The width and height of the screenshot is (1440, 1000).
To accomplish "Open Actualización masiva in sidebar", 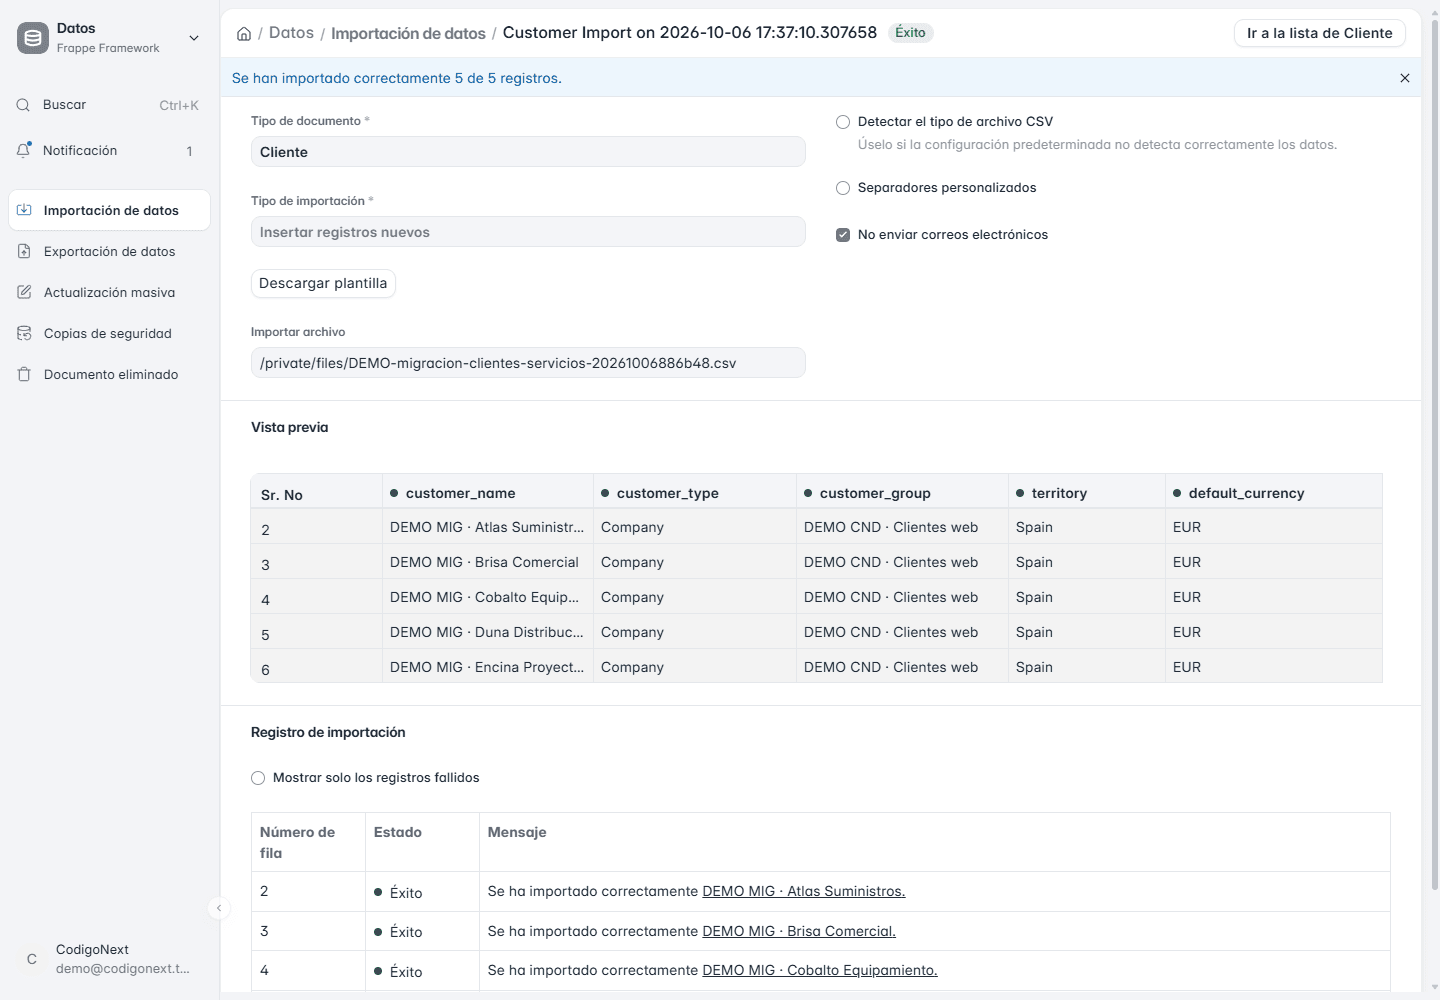I will click(110, 292).
